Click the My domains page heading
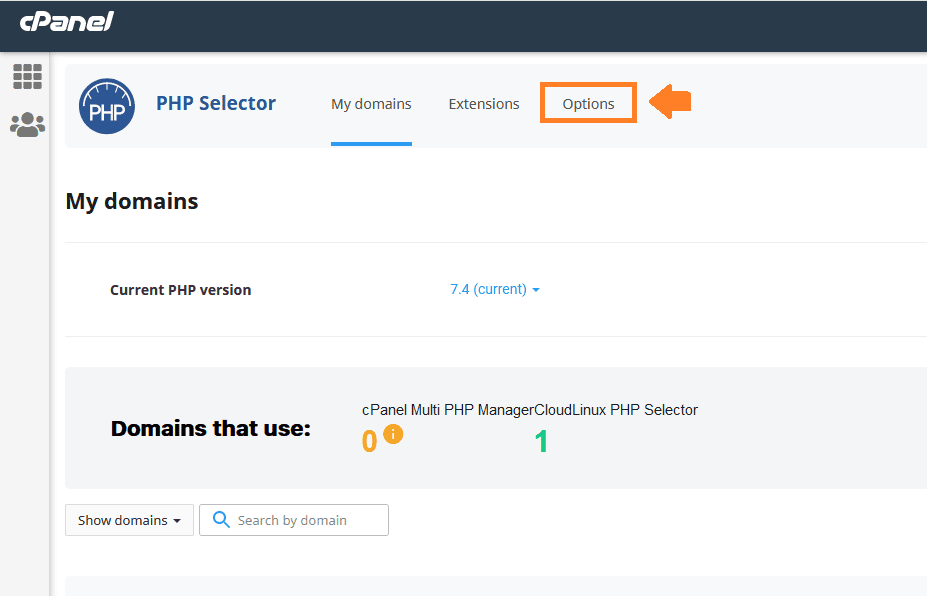927x596 pixels. coord(132,201)
